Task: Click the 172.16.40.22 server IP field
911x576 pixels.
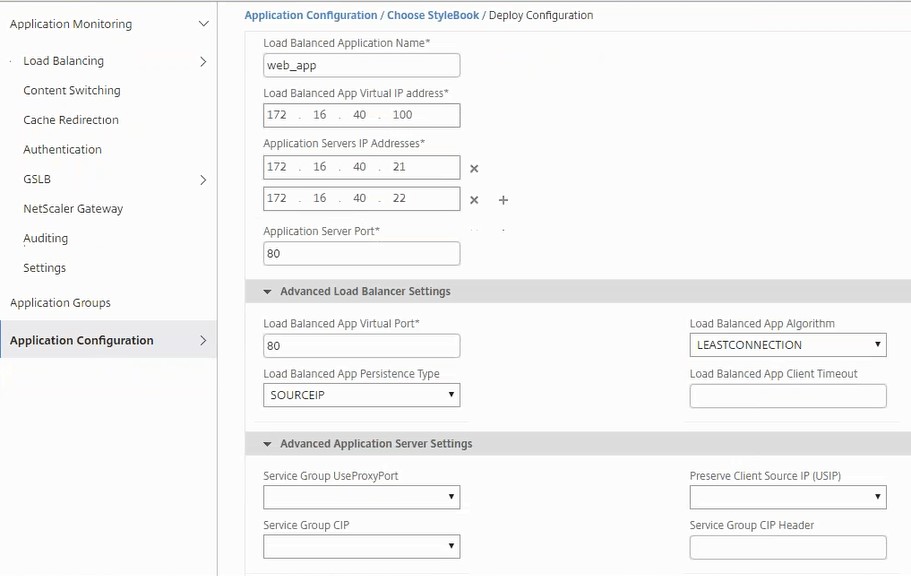Action: click(x=361, y=199)
